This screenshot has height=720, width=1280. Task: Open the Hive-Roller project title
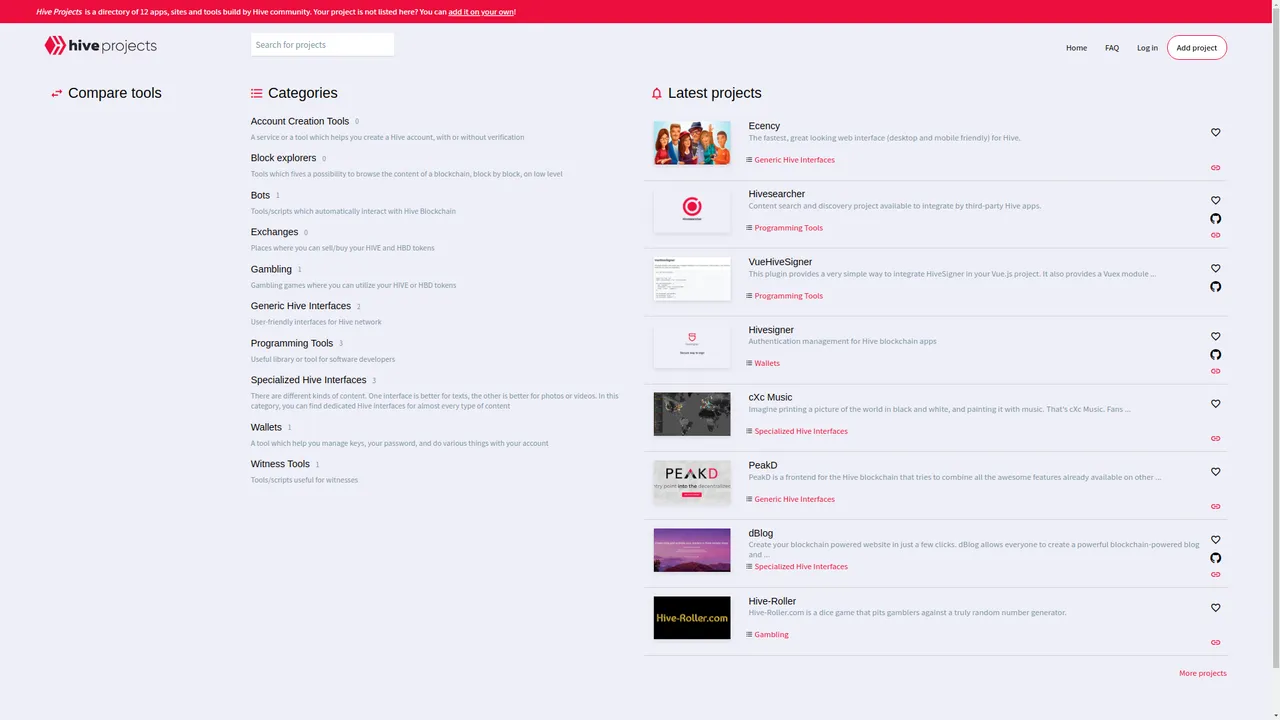pyautogui.click(x=772, y=601)
